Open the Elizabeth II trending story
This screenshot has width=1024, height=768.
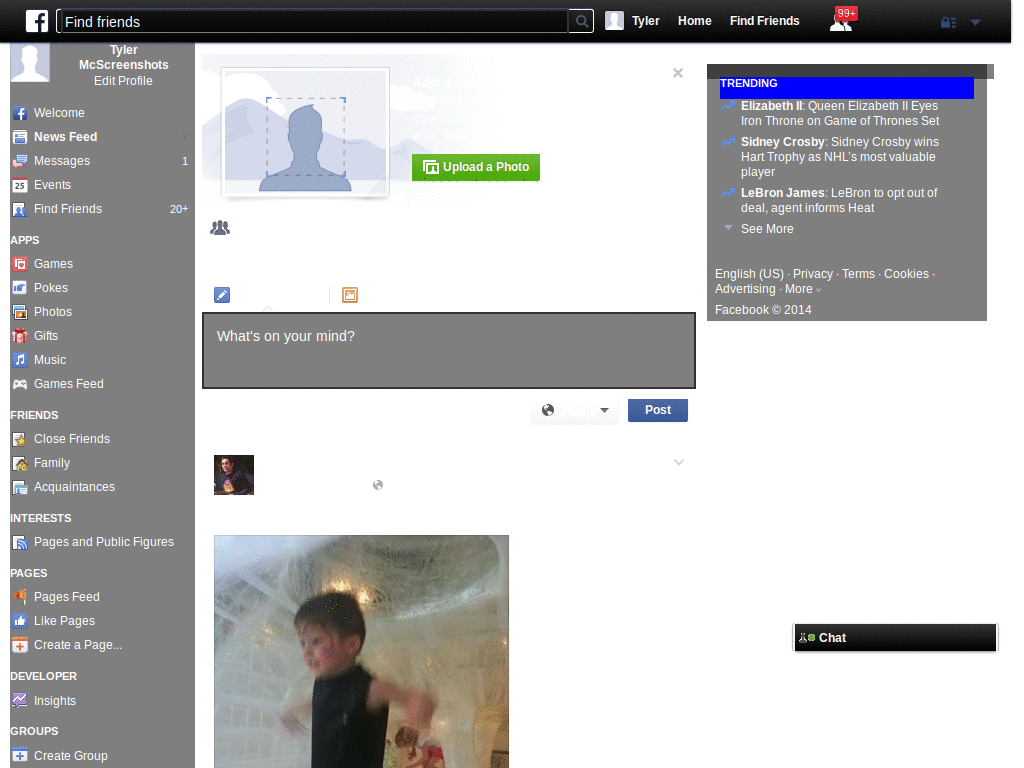(839, 114)
